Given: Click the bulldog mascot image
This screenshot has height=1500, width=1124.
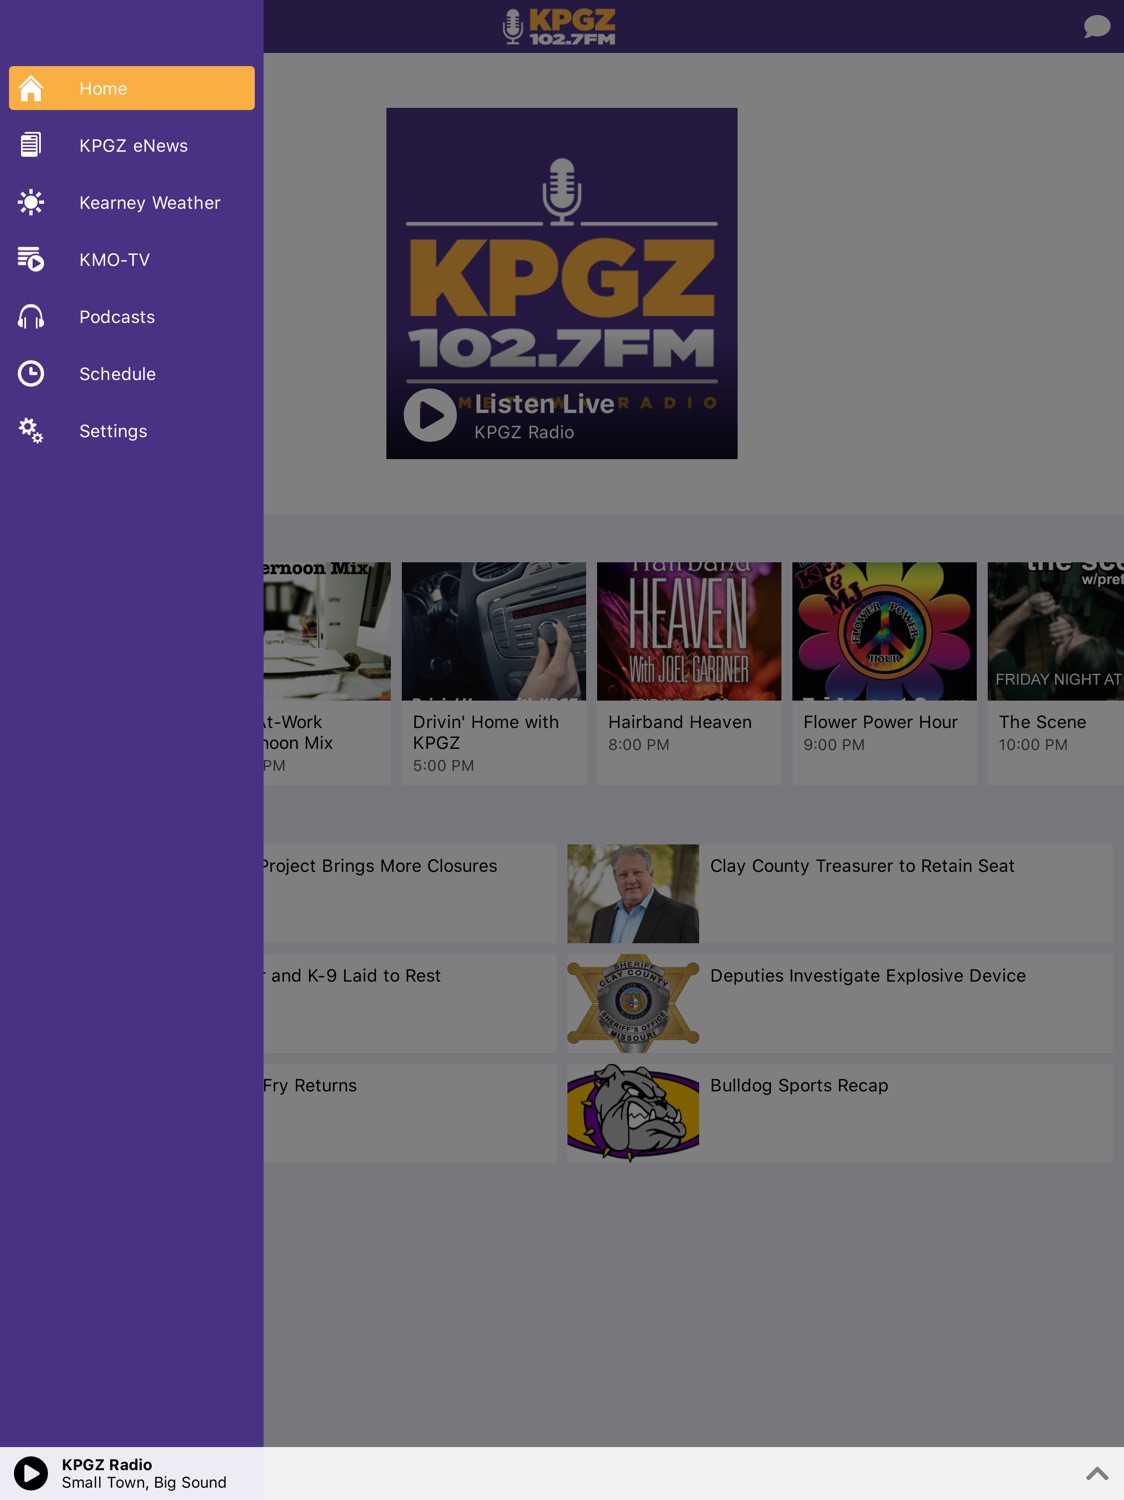Looking at the screenshot, I should 633,1113.
